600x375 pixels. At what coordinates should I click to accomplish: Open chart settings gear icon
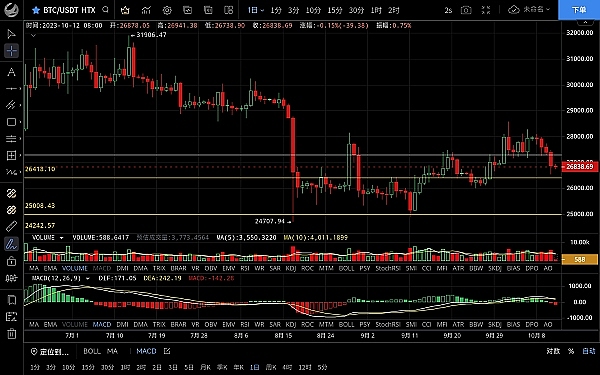pos(167,10)
